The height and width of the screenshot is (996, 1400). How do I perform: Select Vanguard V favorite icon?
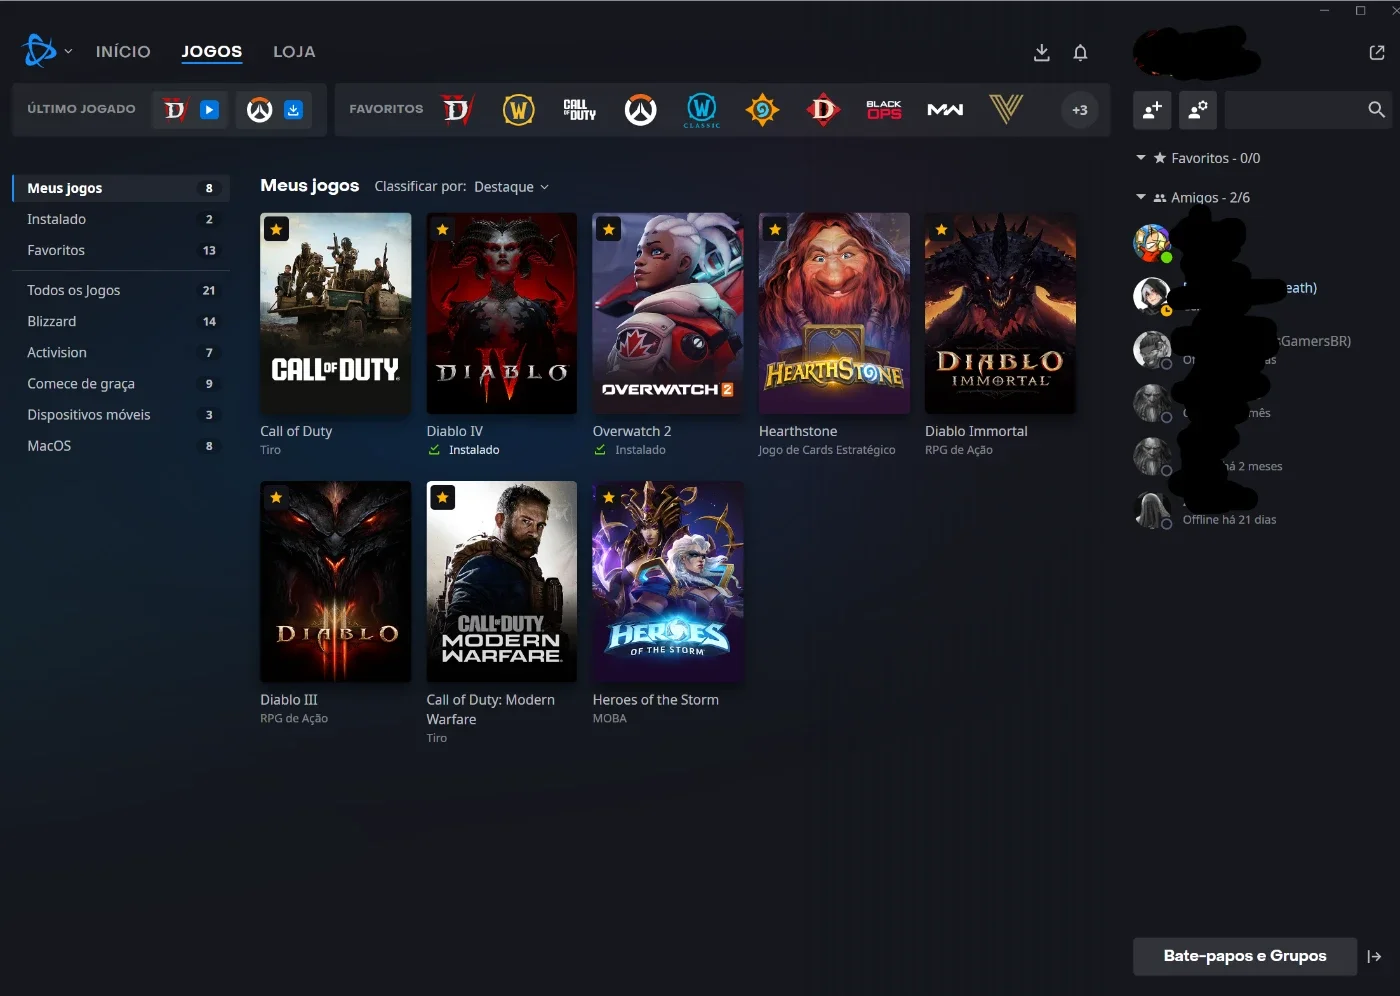(1006, 109)
